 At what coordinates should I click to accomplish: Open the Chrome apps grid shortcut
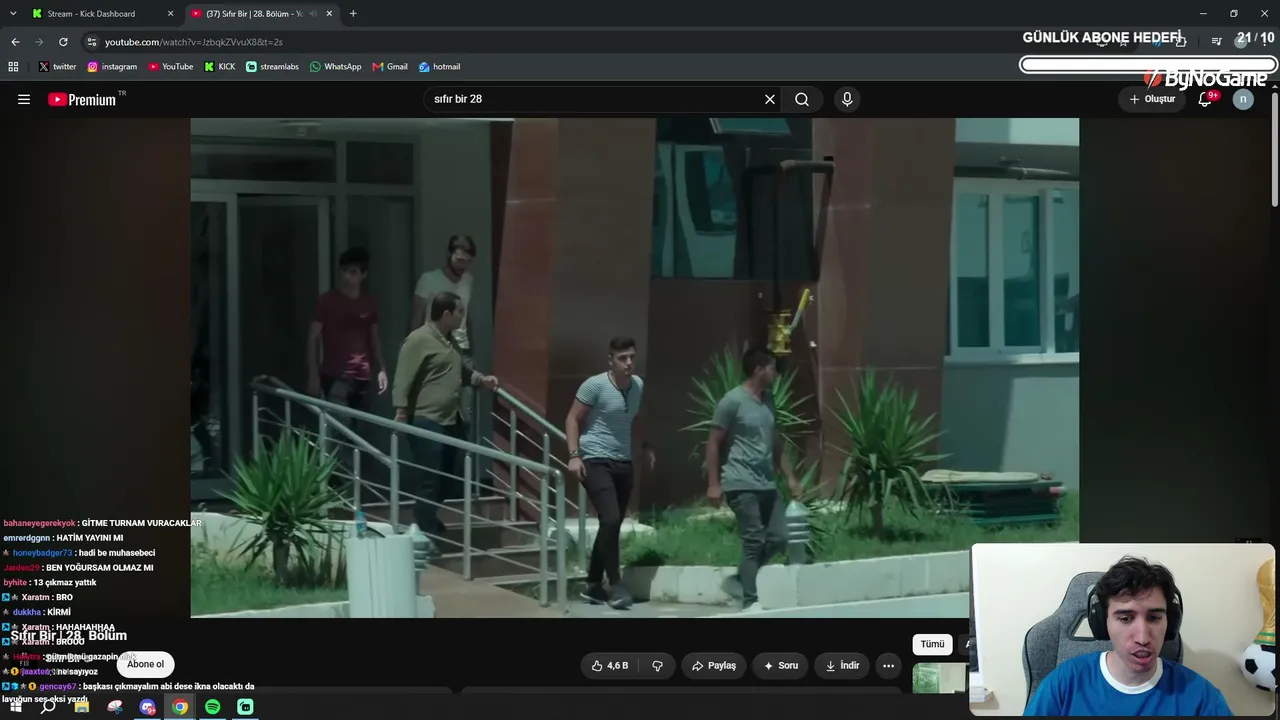point(13,67)
